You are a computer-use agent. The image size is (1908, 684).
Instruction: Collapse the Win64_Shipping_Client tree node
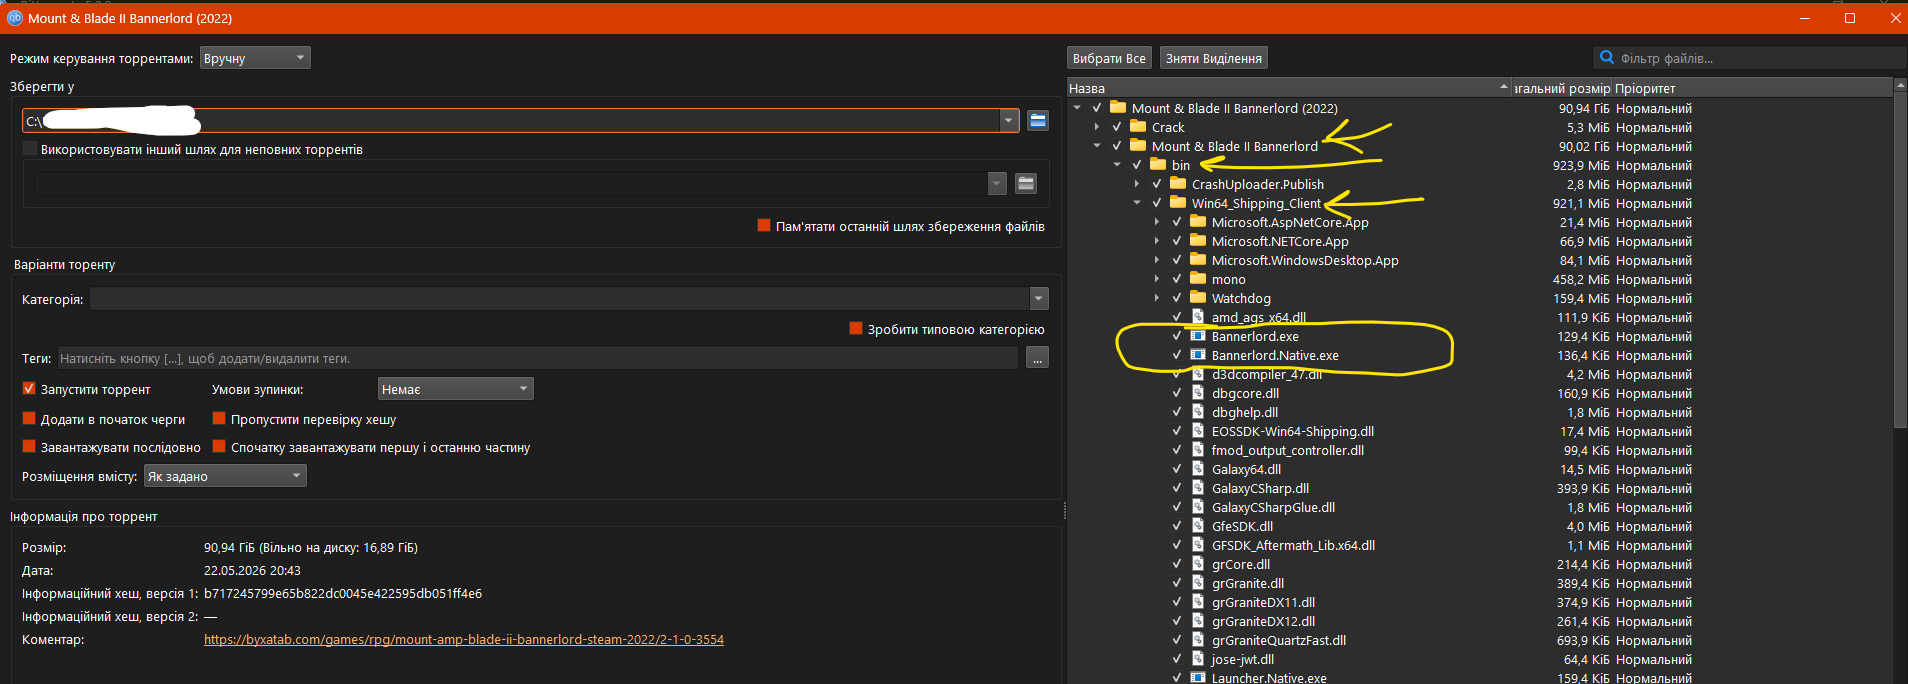coord(1137,203)
